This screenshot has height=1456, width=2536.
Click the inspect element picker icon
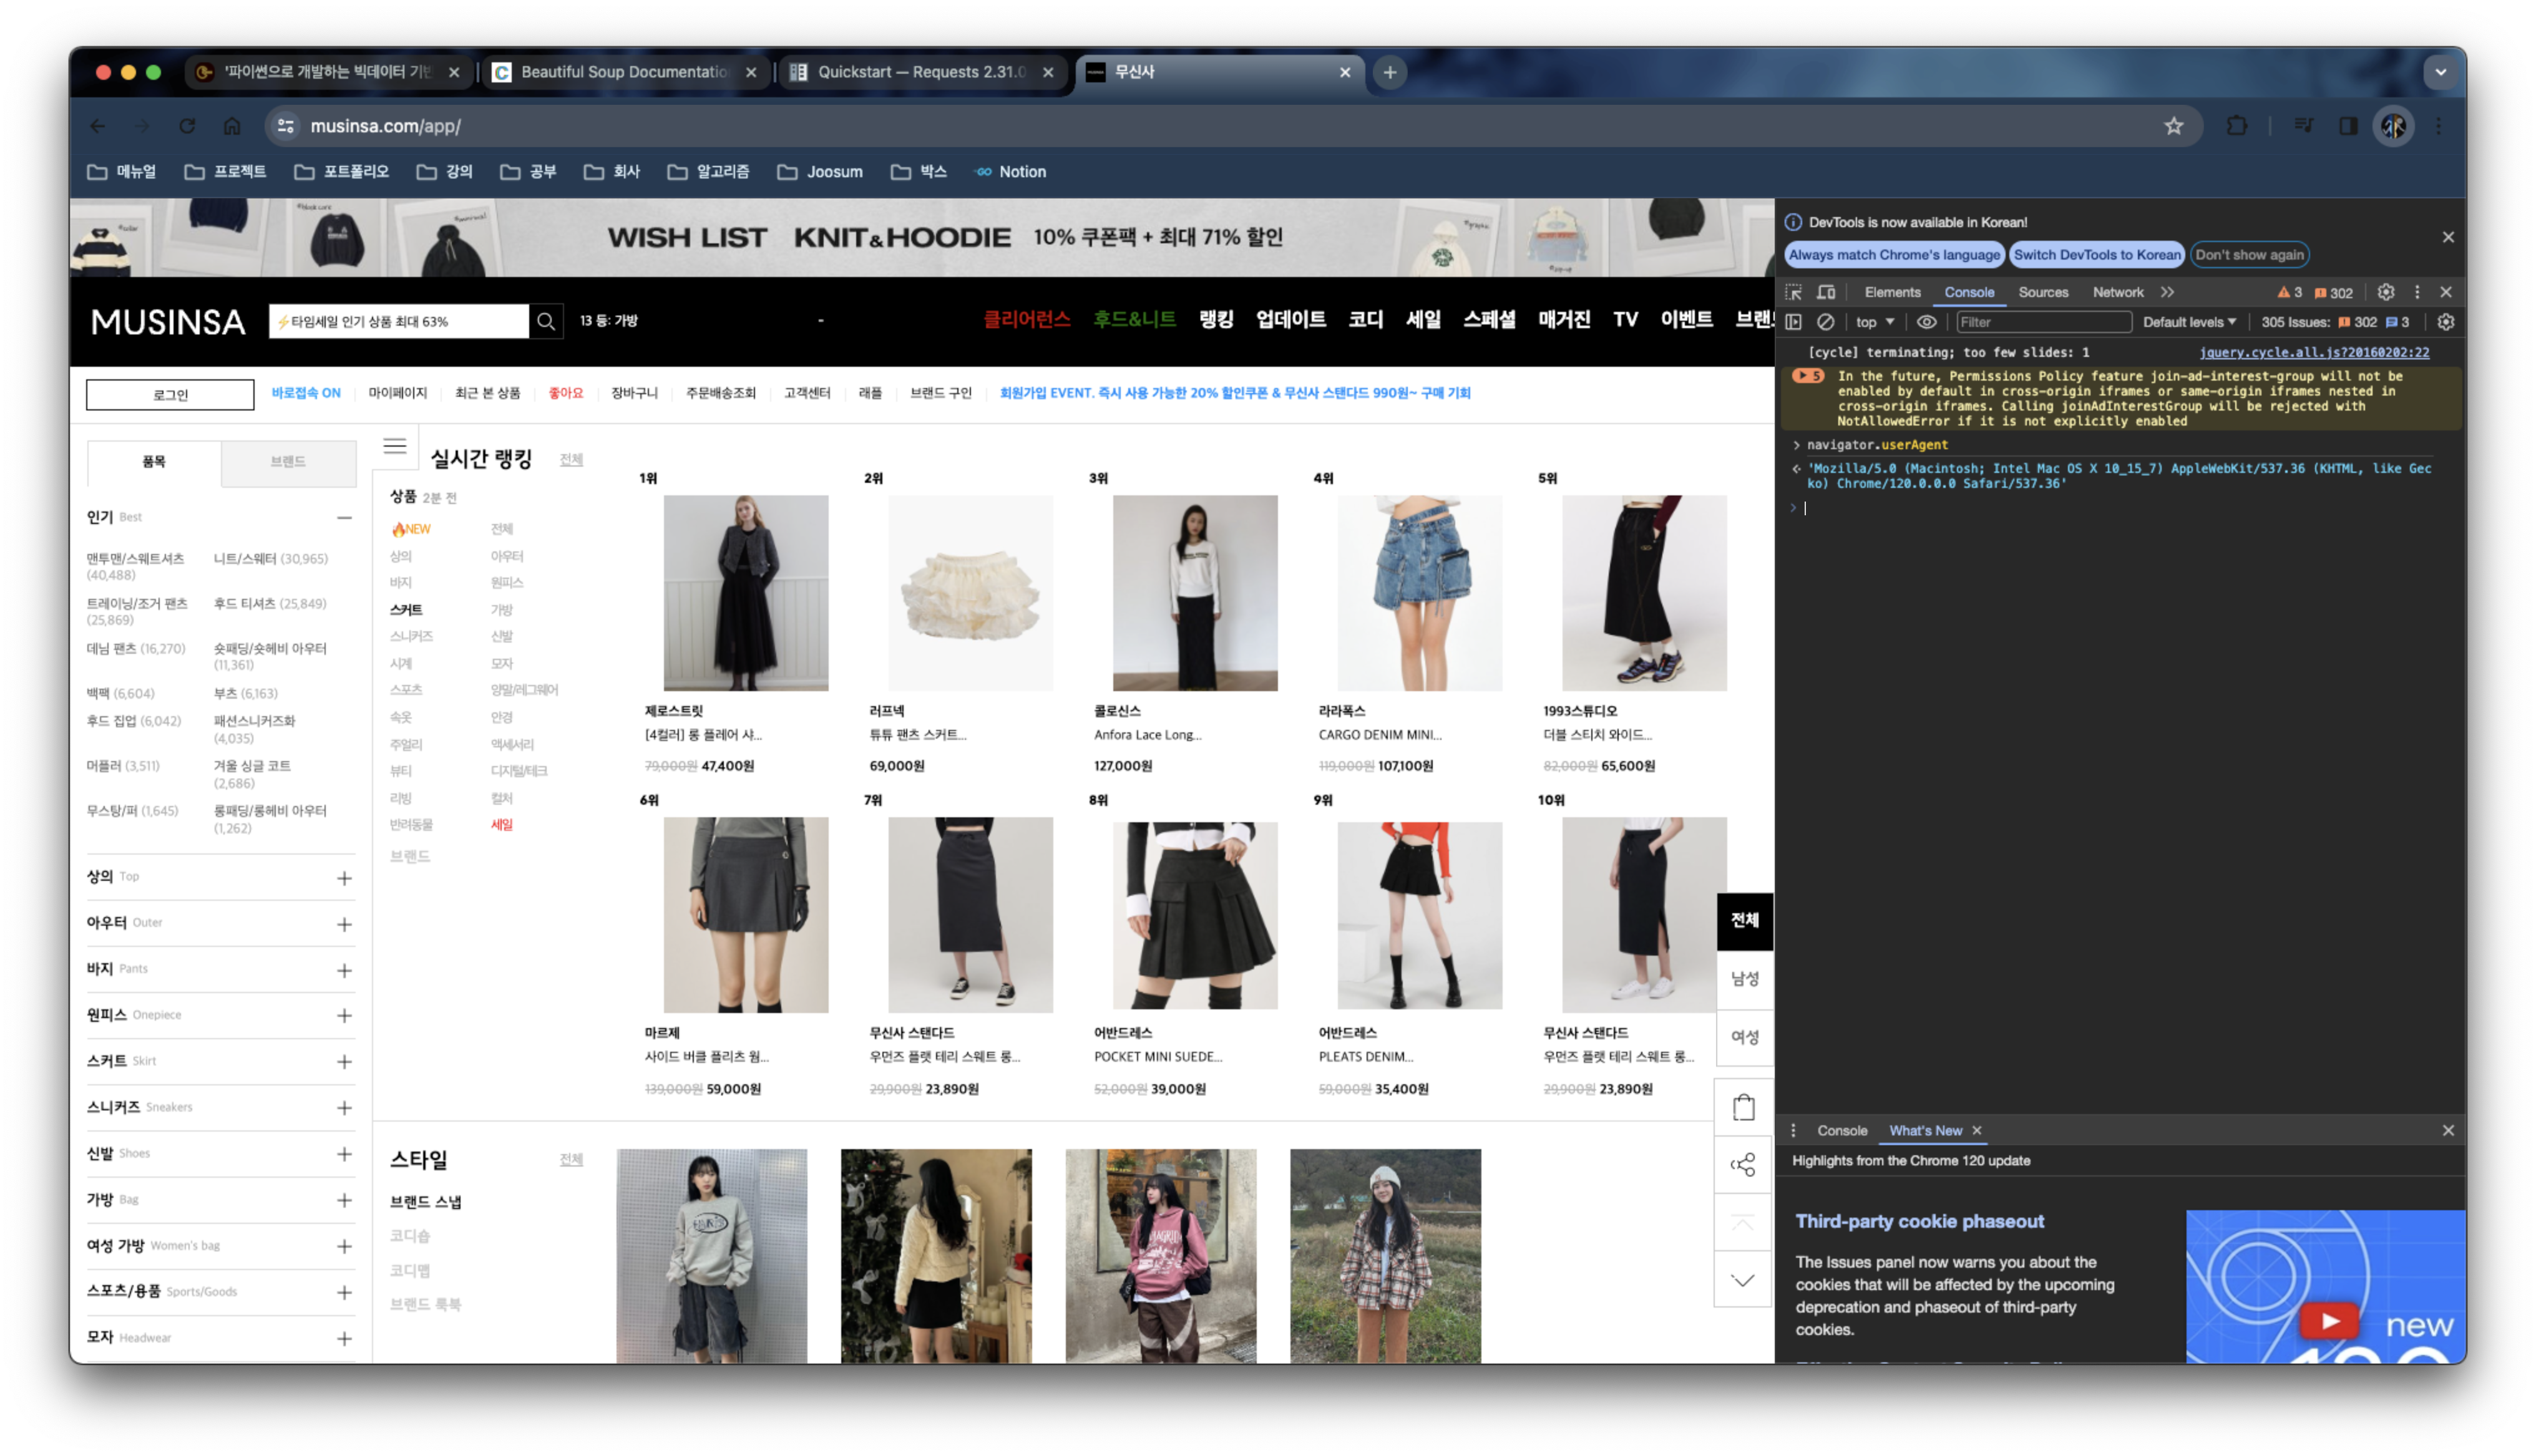click(x=1794, y=292)
